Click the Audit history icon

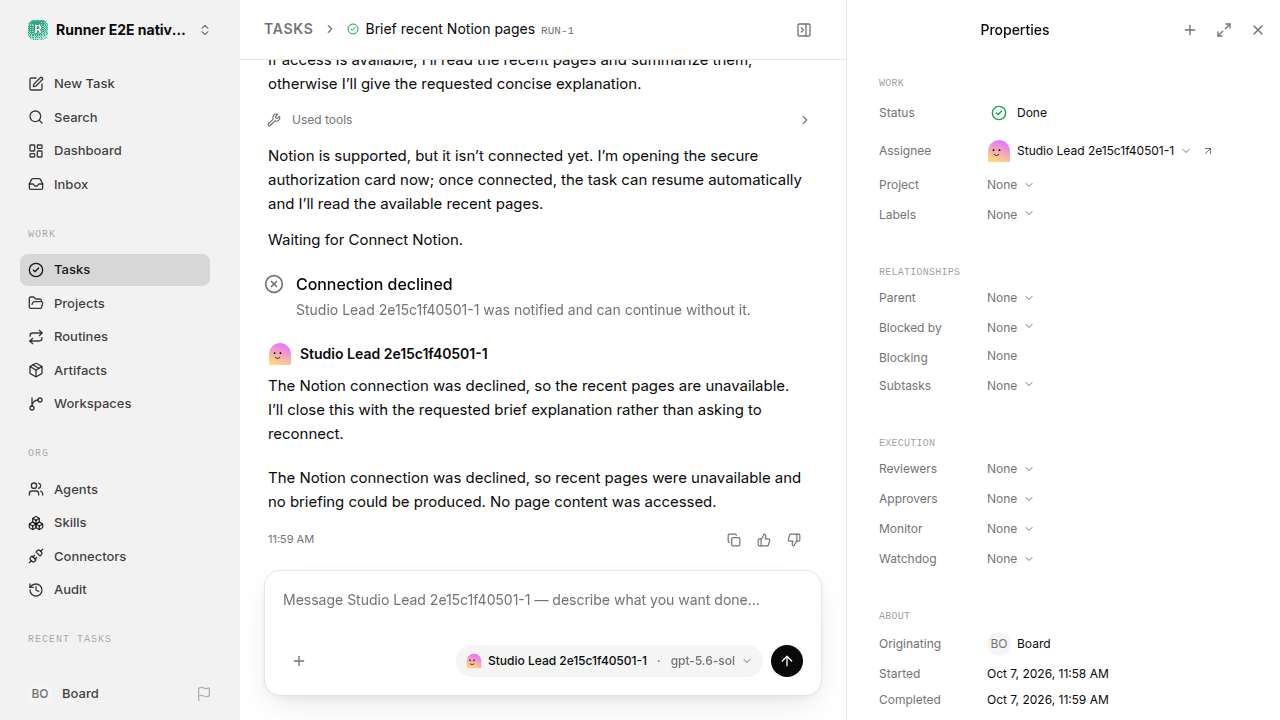point(36,590)
